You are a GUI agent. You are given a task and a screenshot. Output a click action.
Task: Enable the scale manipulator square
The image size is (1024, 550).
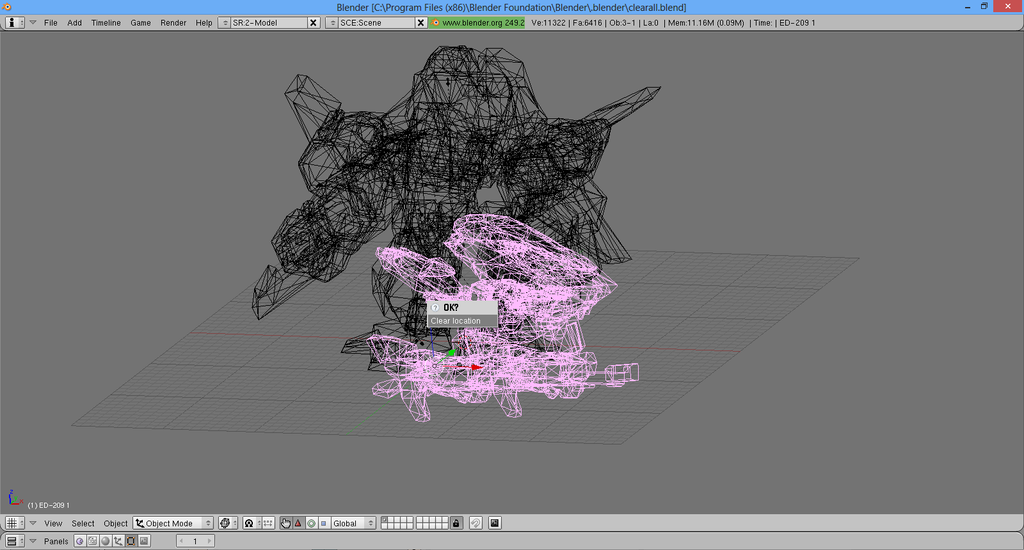pos(323,523)
